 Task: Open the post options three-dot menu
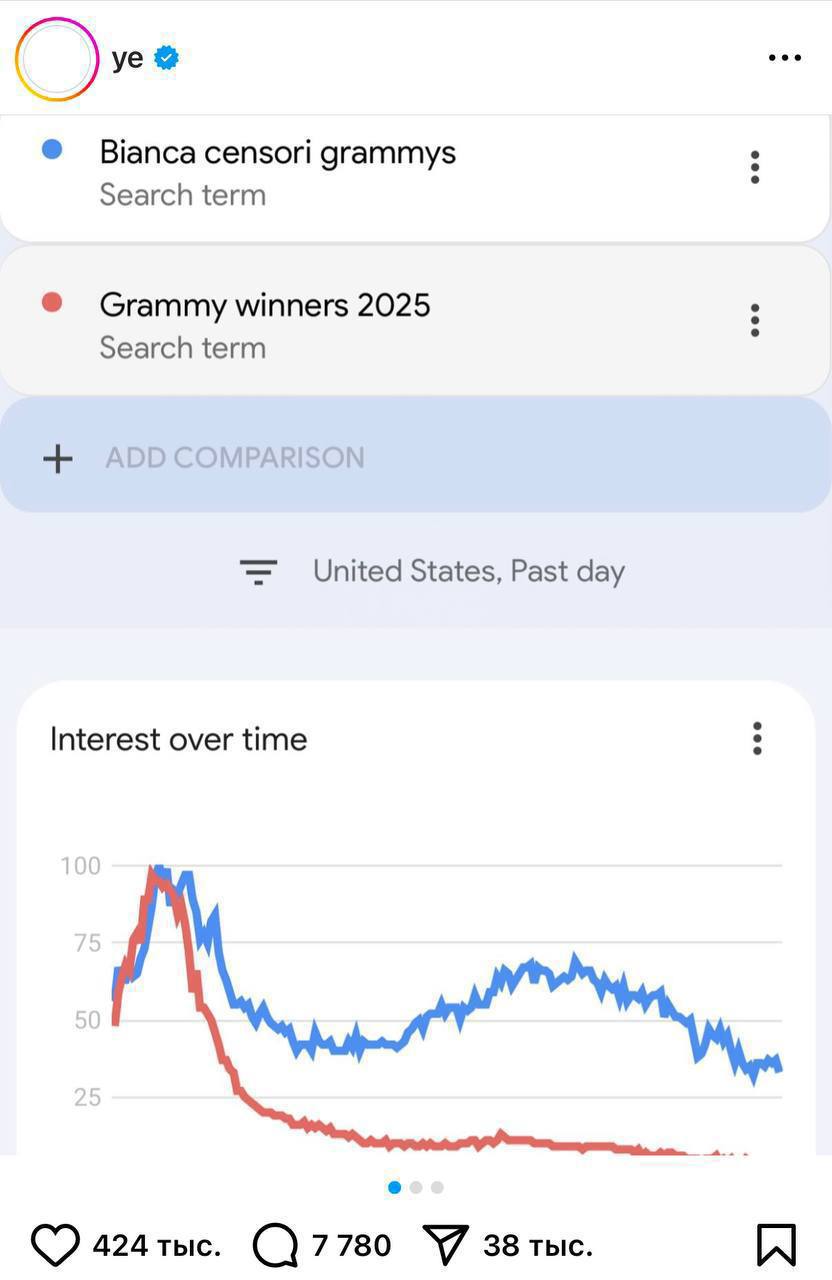click(x=785, y=58)
